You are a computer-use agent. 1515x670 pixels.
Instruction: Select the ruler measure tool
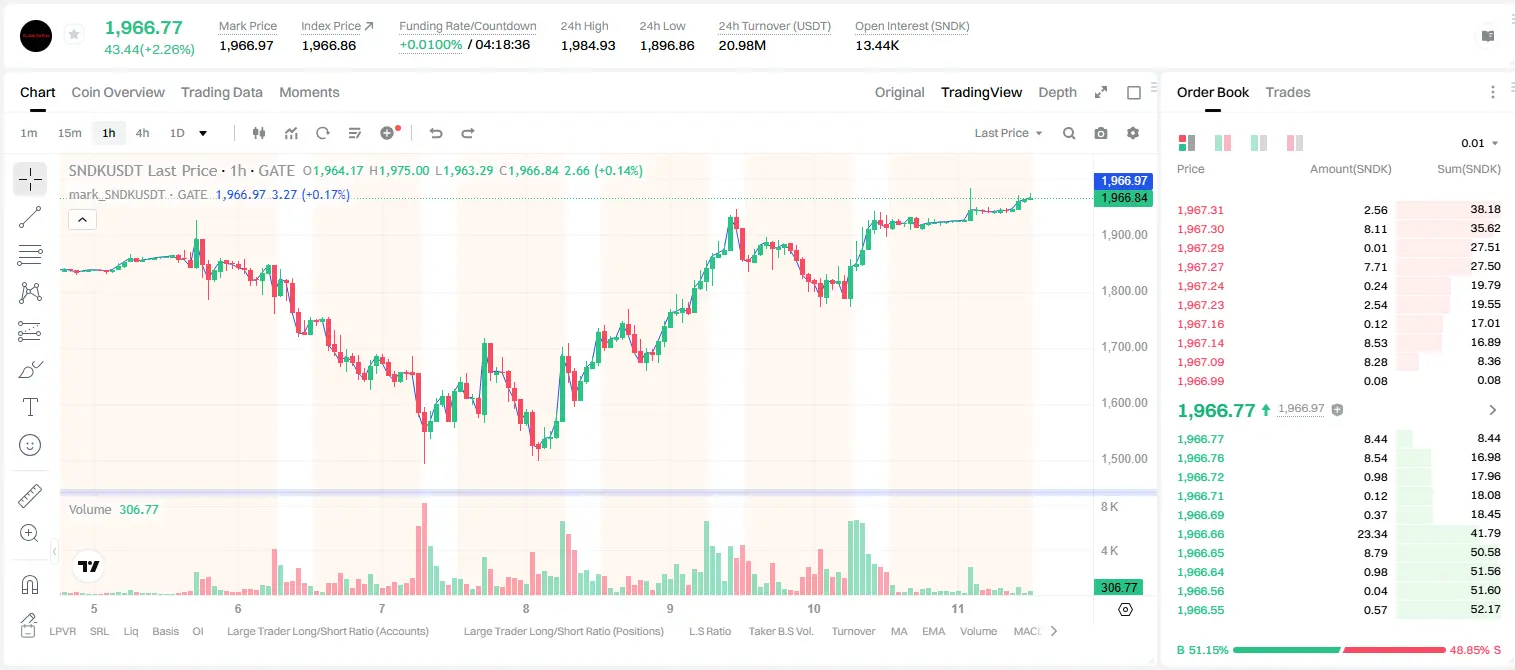[x=30, y=496]
